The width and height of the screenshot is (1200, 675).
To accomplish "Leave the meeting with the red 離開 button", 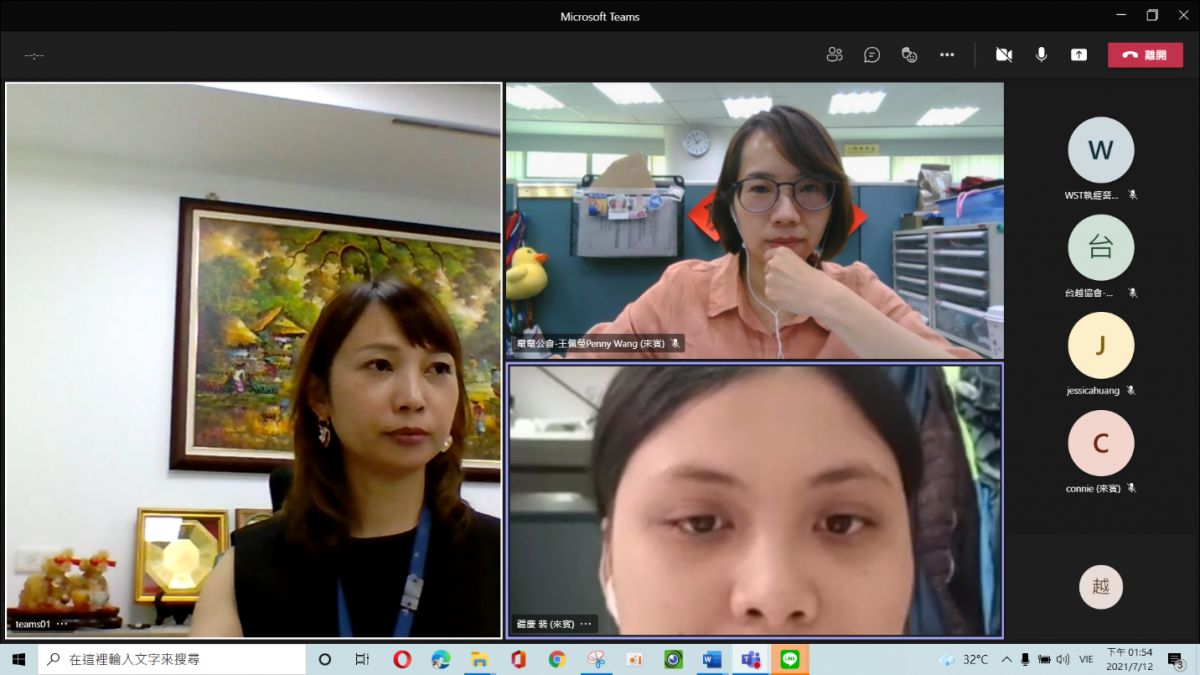I will pyautogui.click(x=1145, y=55).
